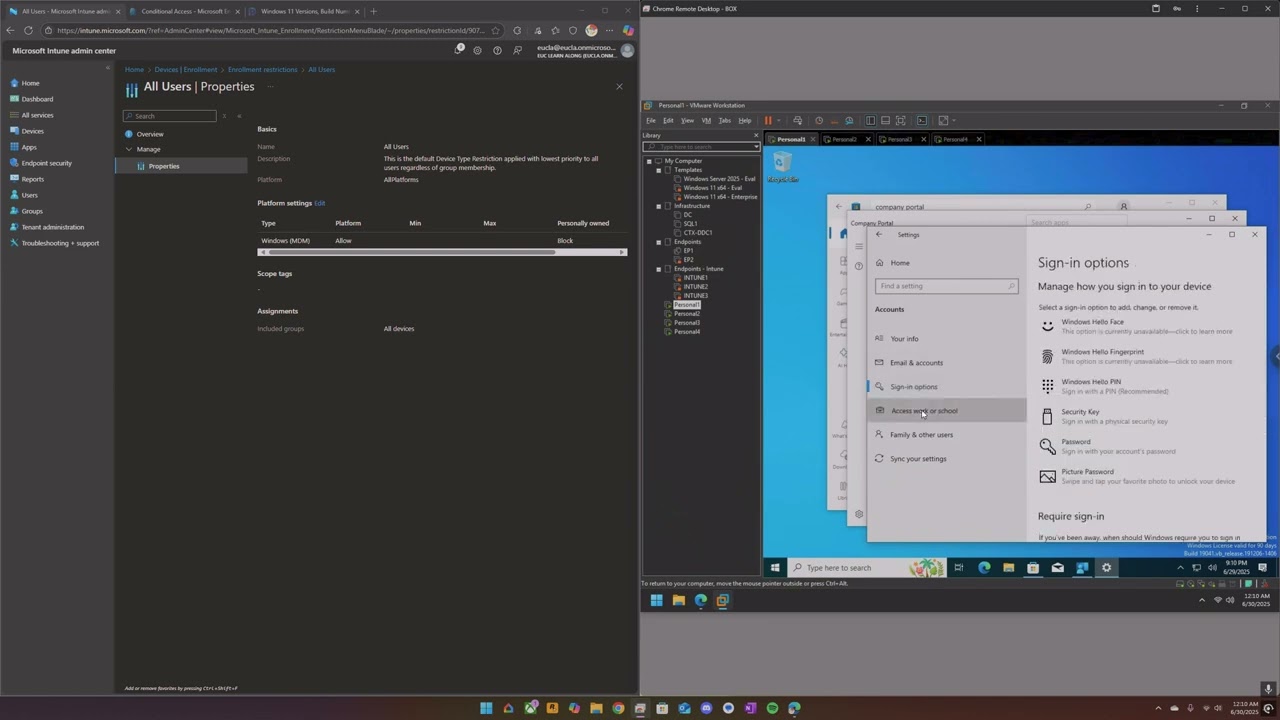Go to Devices | Enrollment breadcrumb
This screenshot has height=720, width=1280.
(x=185, y=70)
